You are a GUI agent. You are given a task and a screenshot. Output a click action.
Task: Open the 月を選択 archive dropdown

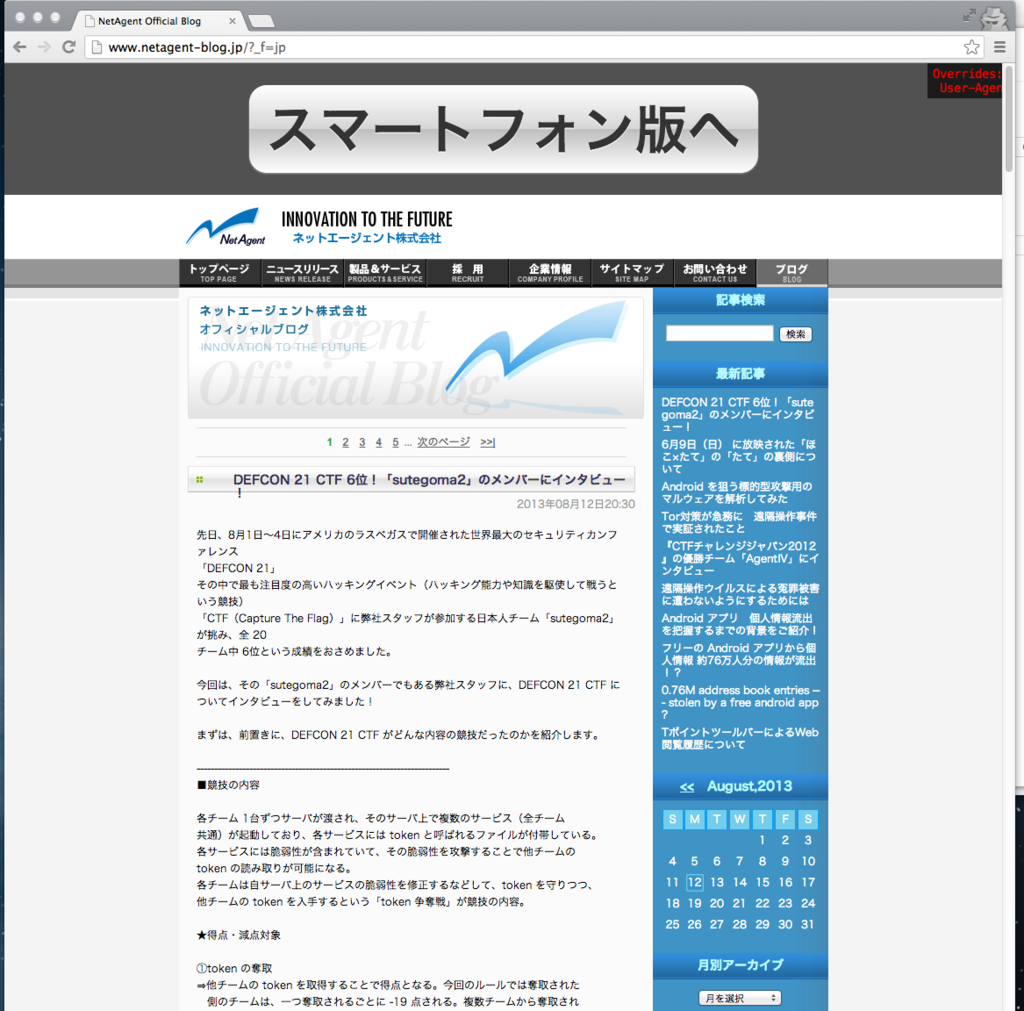(x=739, y=998)
